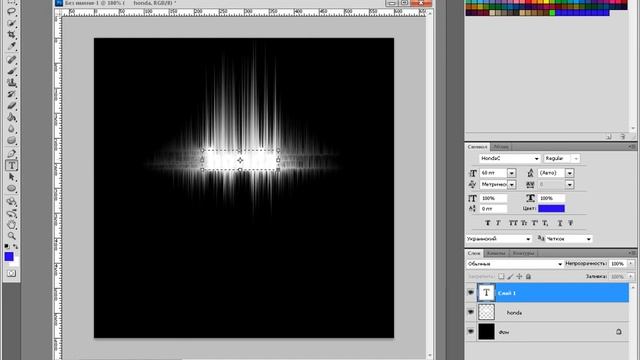Open the Regular font style dropdown
640x360 pixels.
coord(576,158)
